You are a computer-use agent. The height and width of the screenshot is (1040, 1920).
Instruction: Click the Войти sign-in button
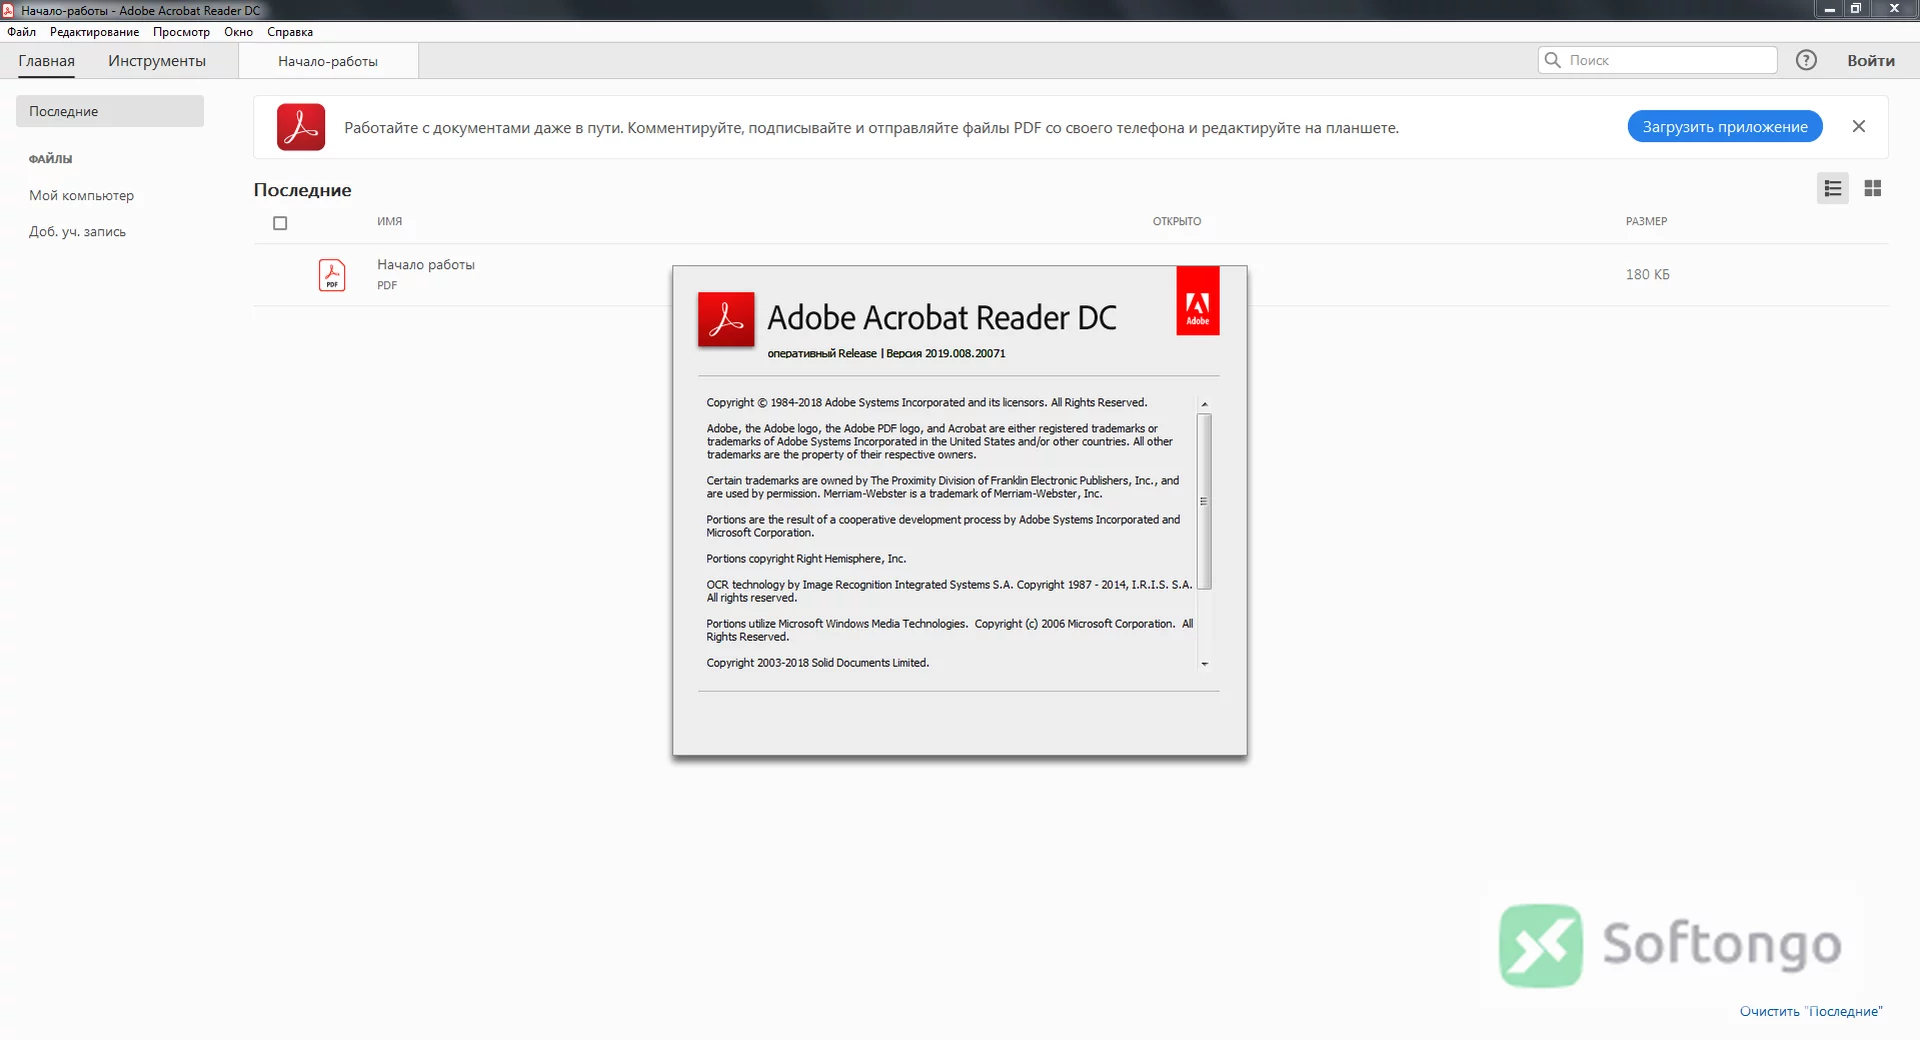[1871, 61]
